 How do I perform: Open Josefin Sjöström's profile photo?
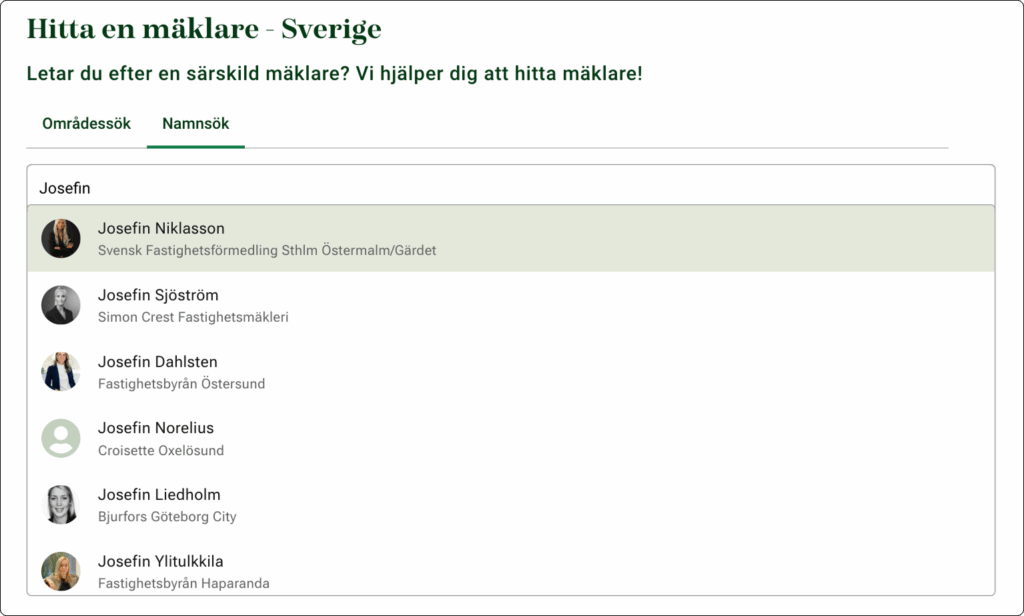click(61, 305)
